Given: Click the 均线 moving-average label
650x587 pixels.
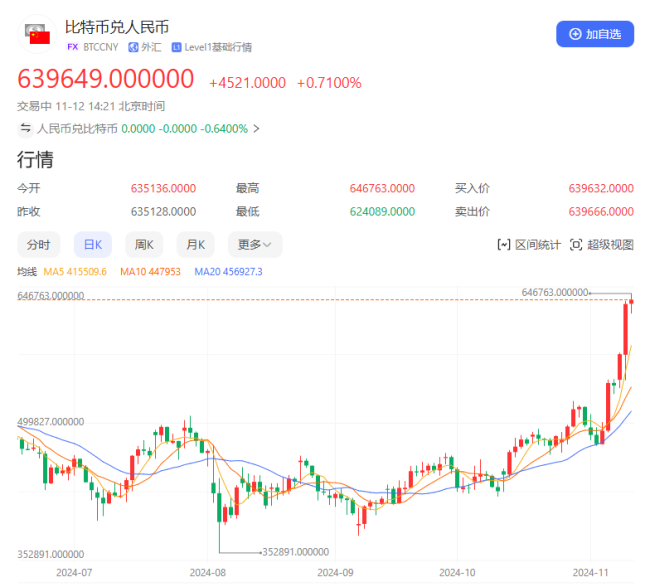Looking at the screenshot, I should point(27,272).
